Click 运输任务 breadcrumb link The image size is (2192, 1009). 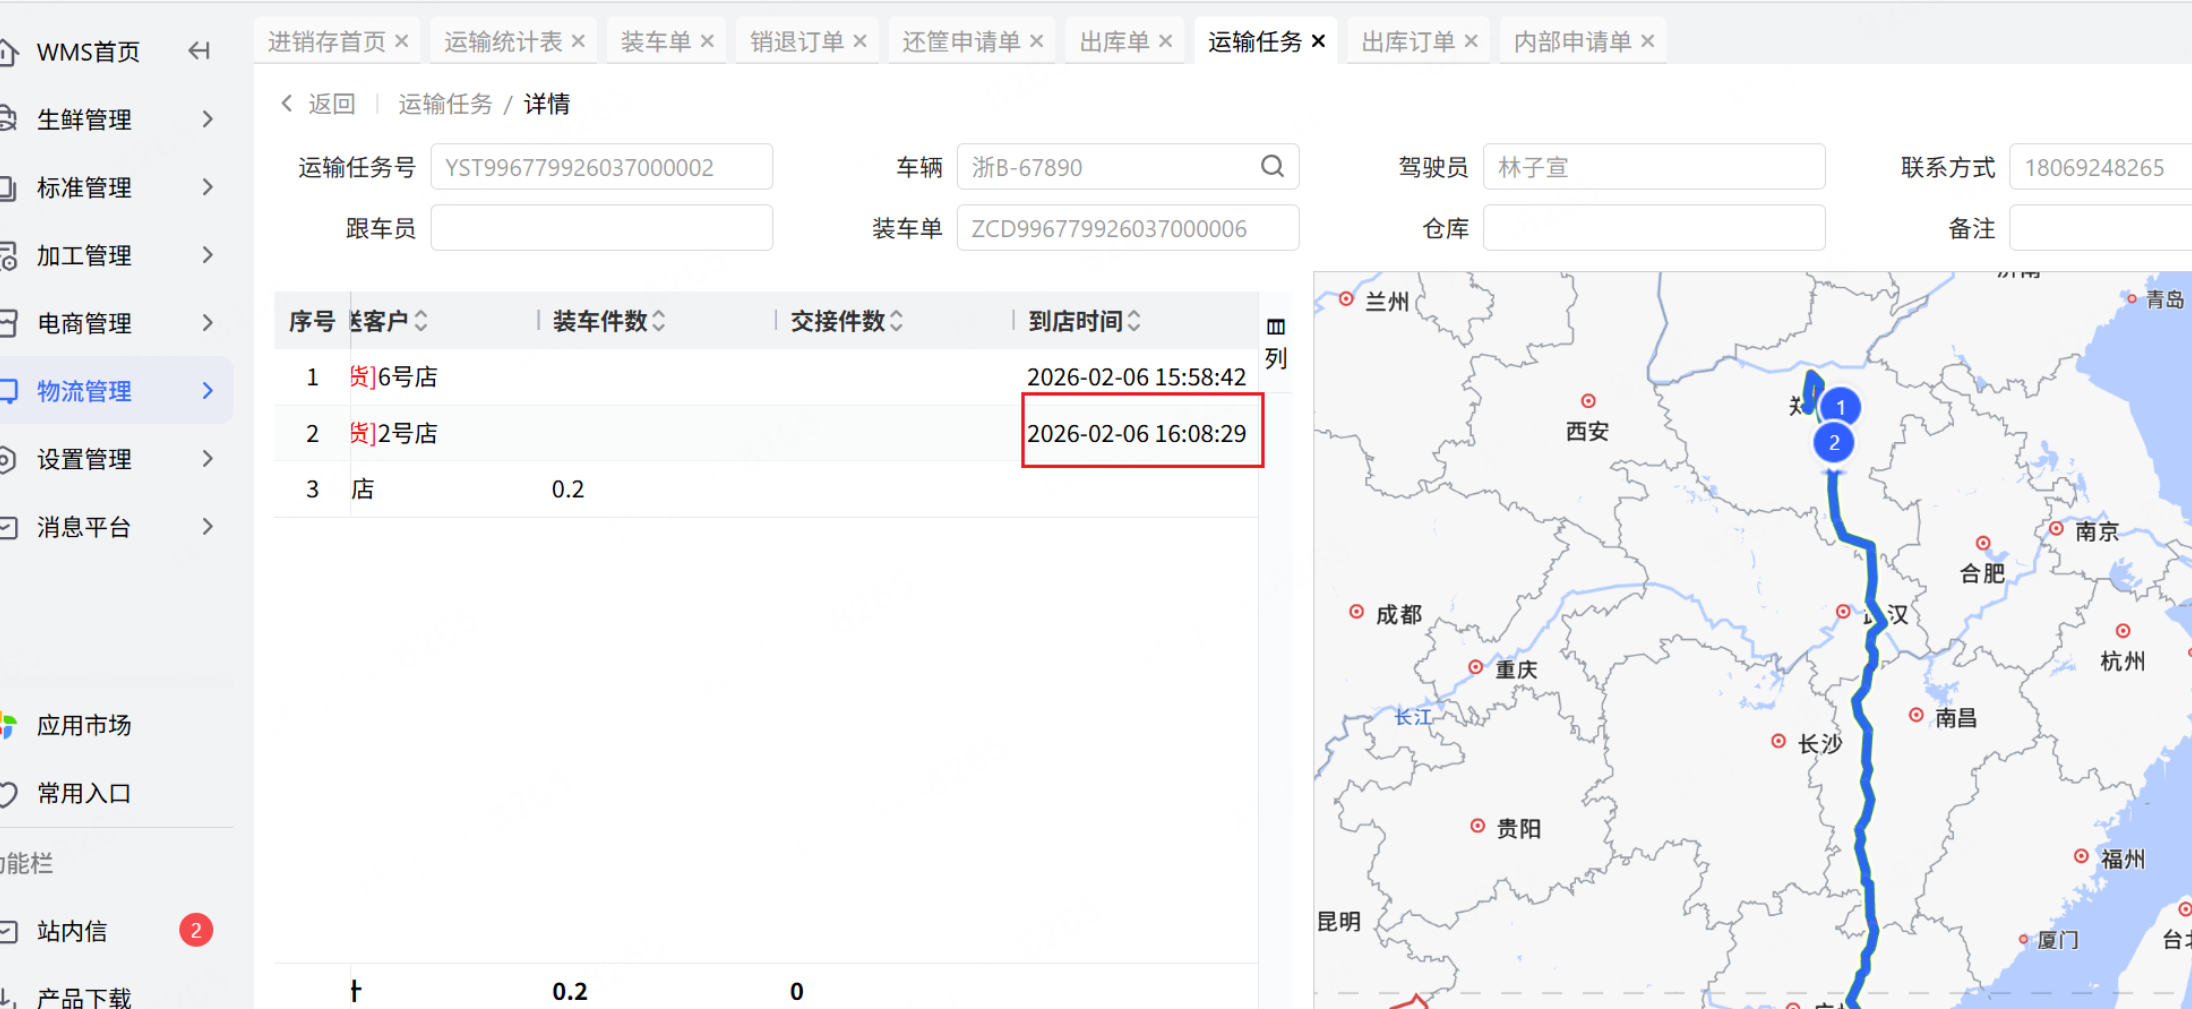[445, 104]
